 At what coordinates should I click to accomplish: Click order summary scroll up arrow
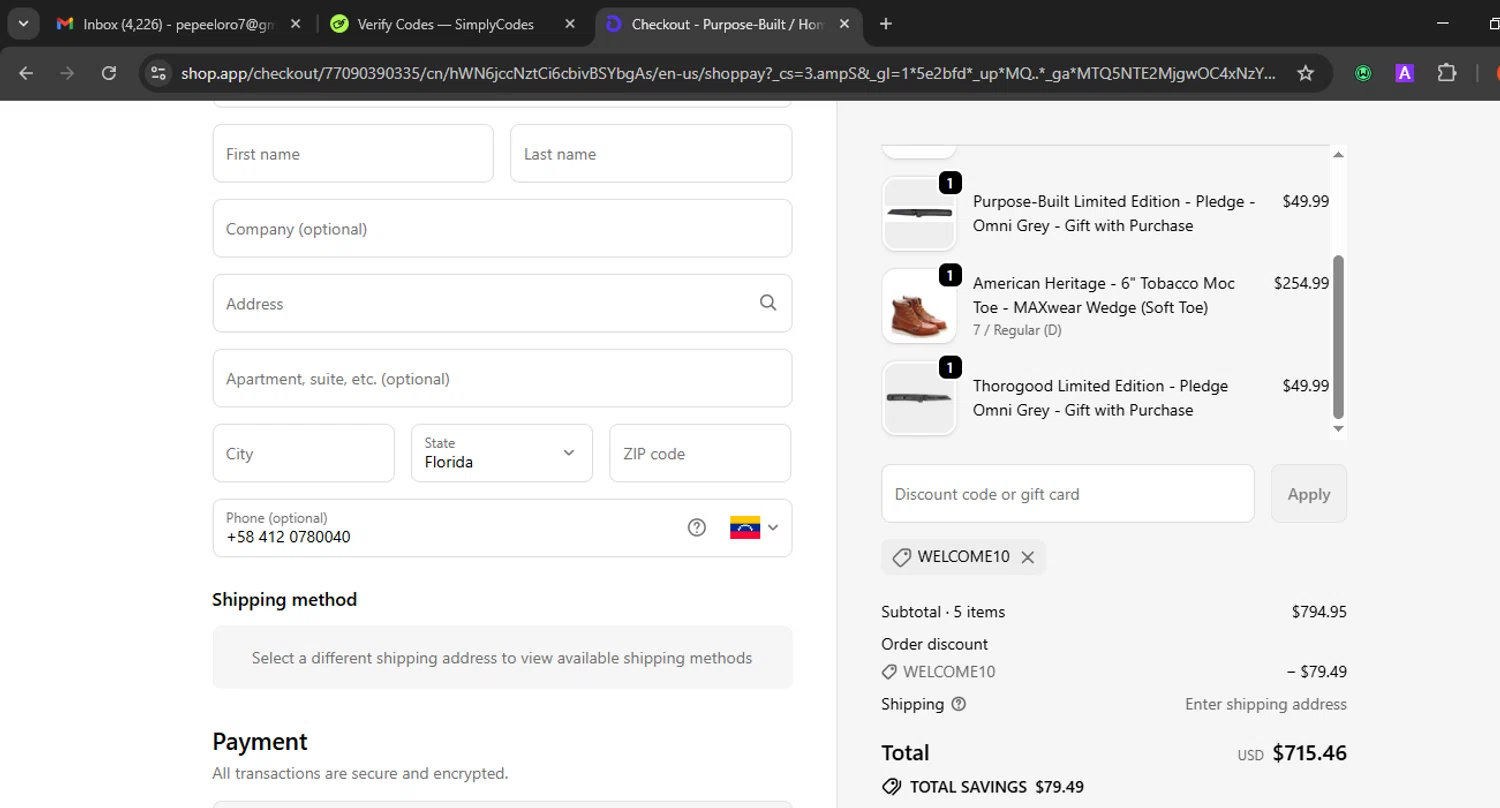click(1338, 154)
